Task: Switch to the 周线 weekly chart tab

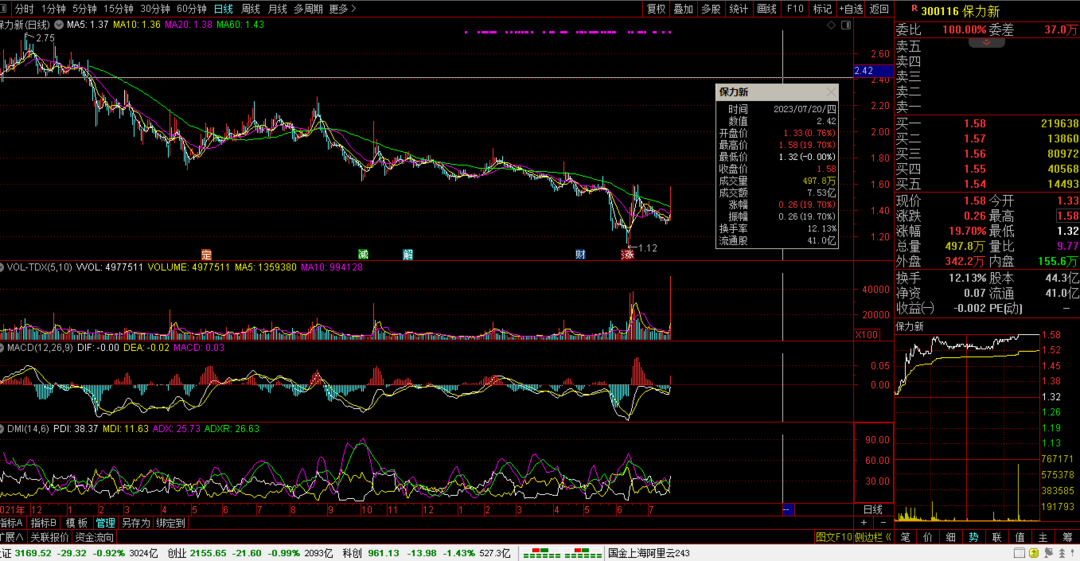Action: 251,9
